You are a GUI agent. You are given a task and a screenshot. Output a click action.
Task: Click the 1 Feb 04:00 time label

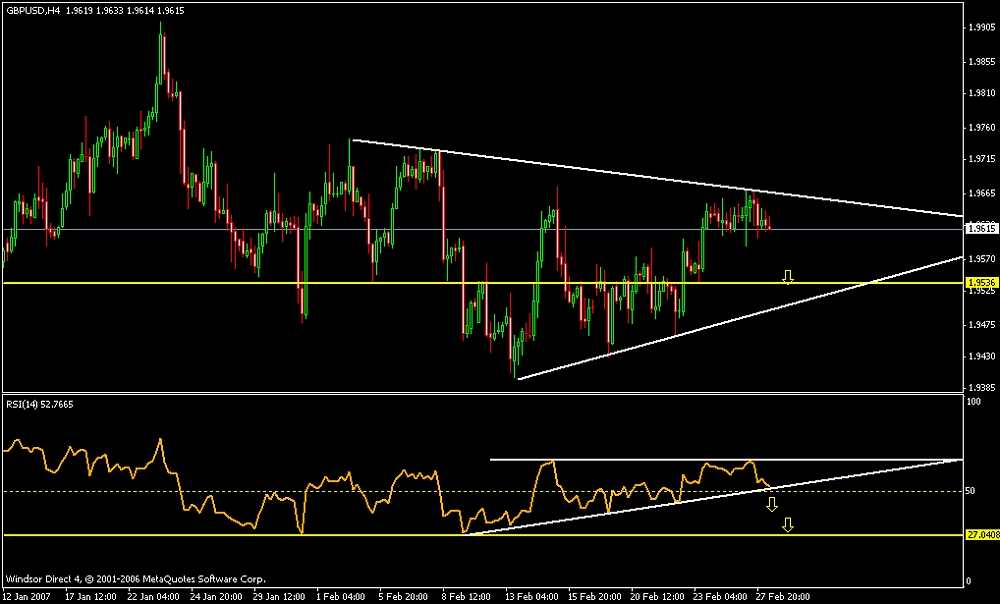[x=341, y=597]
